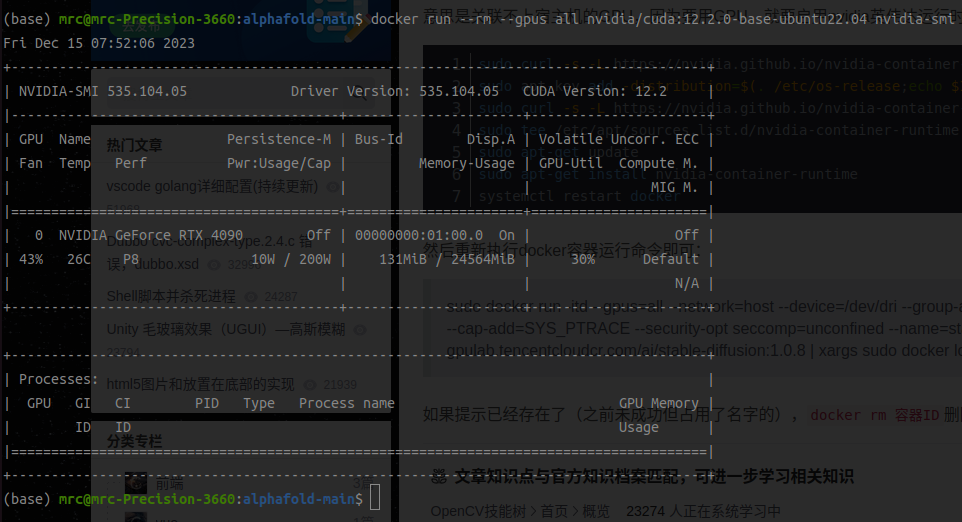Click the 'Processes:' section label
Viewport: 962px width, 522px height.
58,379
